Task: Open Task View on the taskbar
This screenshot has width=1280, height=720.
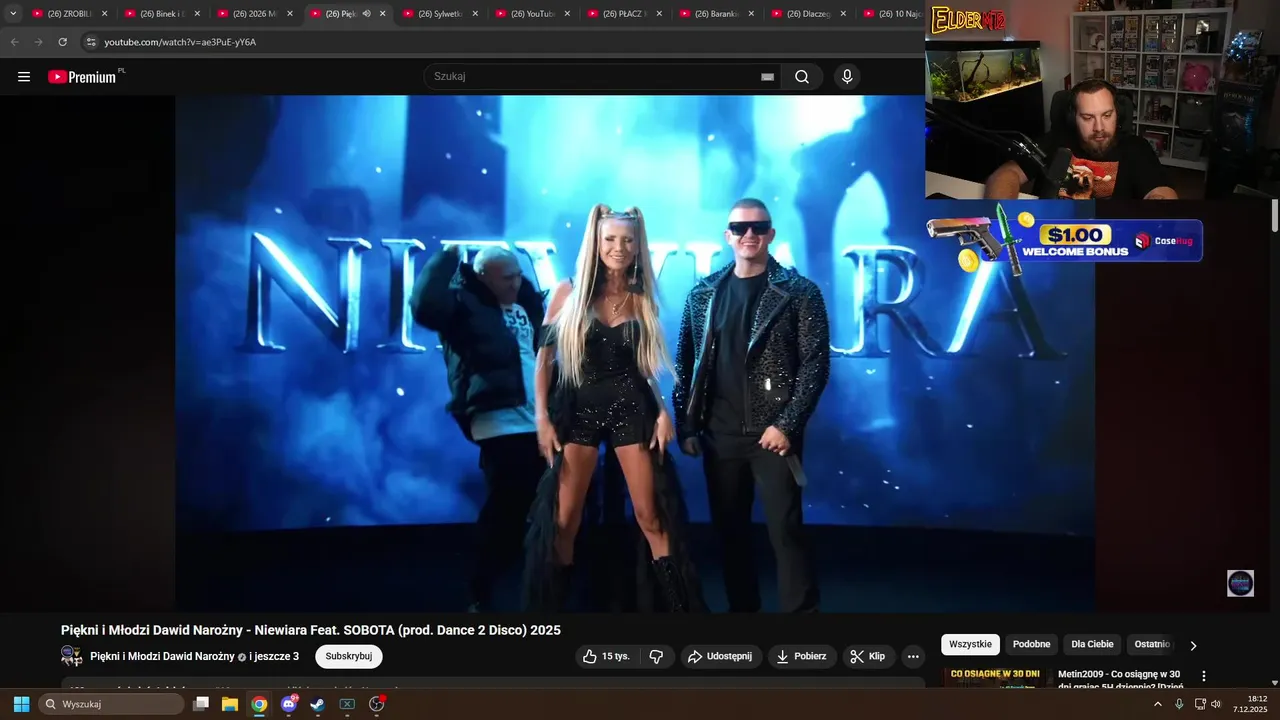Action: 201,704
